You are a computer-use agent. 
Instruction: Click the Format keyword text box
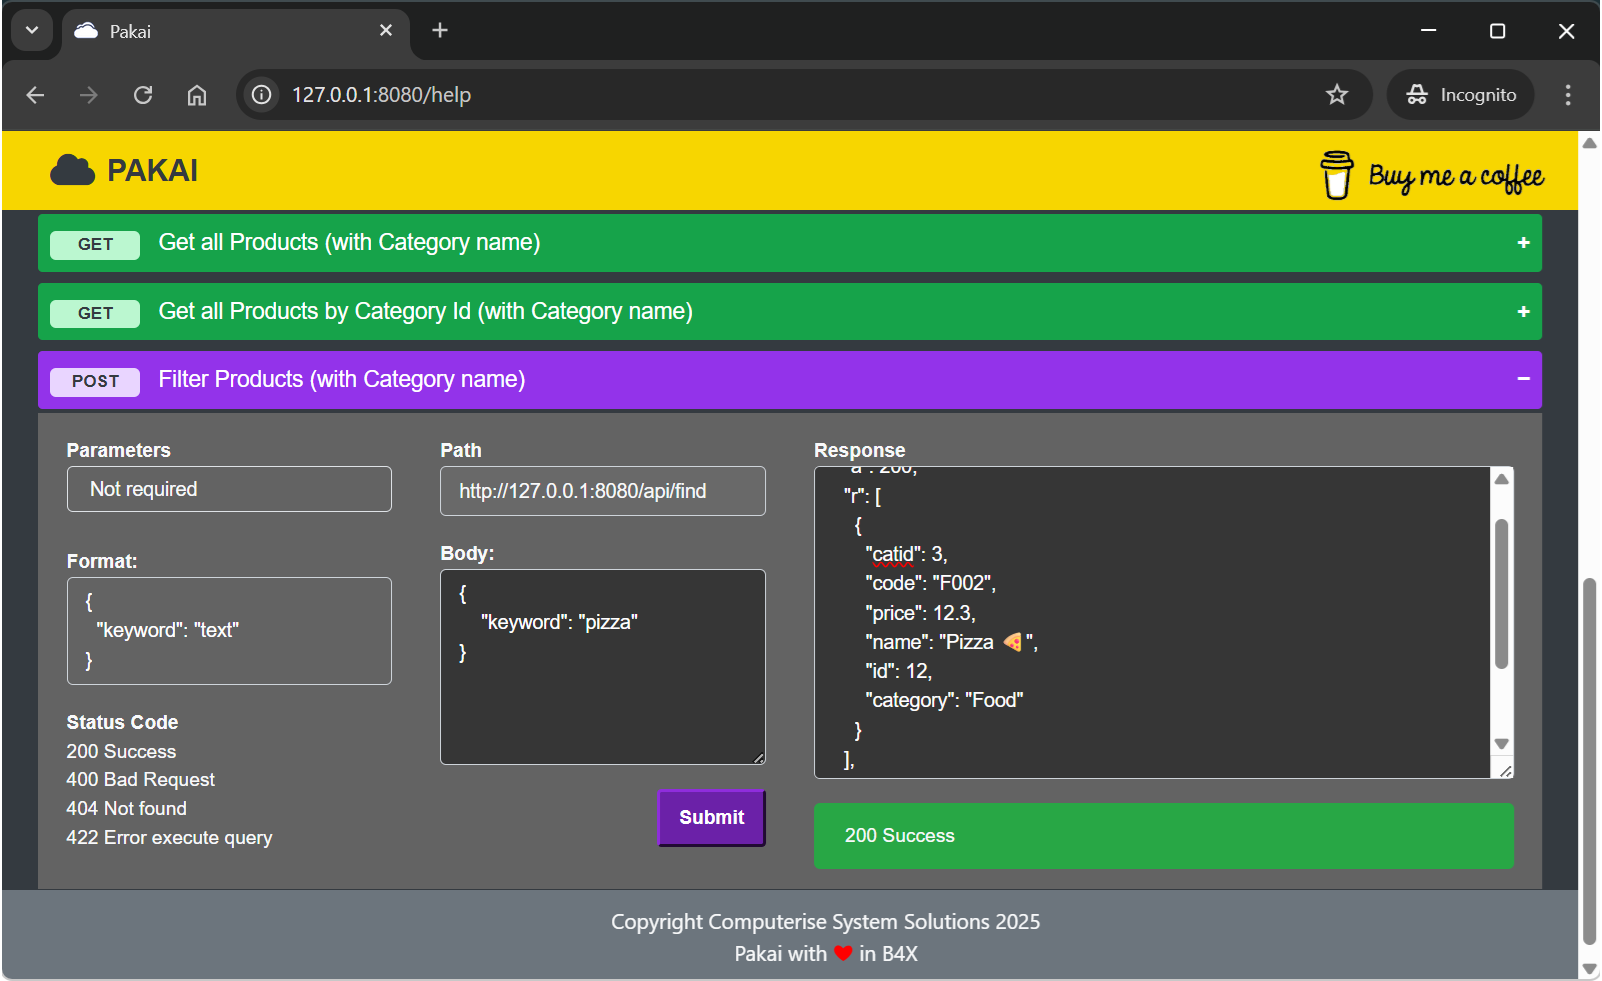pos(229,631)
